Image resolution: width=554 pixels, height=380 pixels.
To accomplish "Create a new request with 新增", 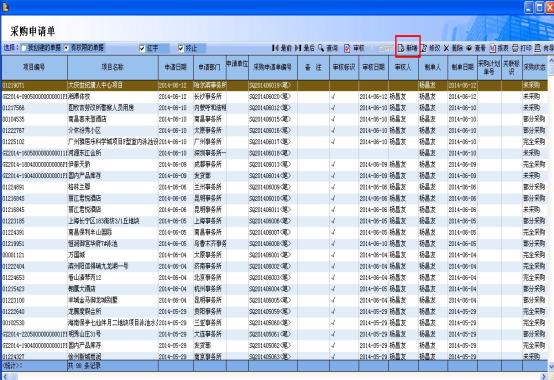I will (407, 48).
